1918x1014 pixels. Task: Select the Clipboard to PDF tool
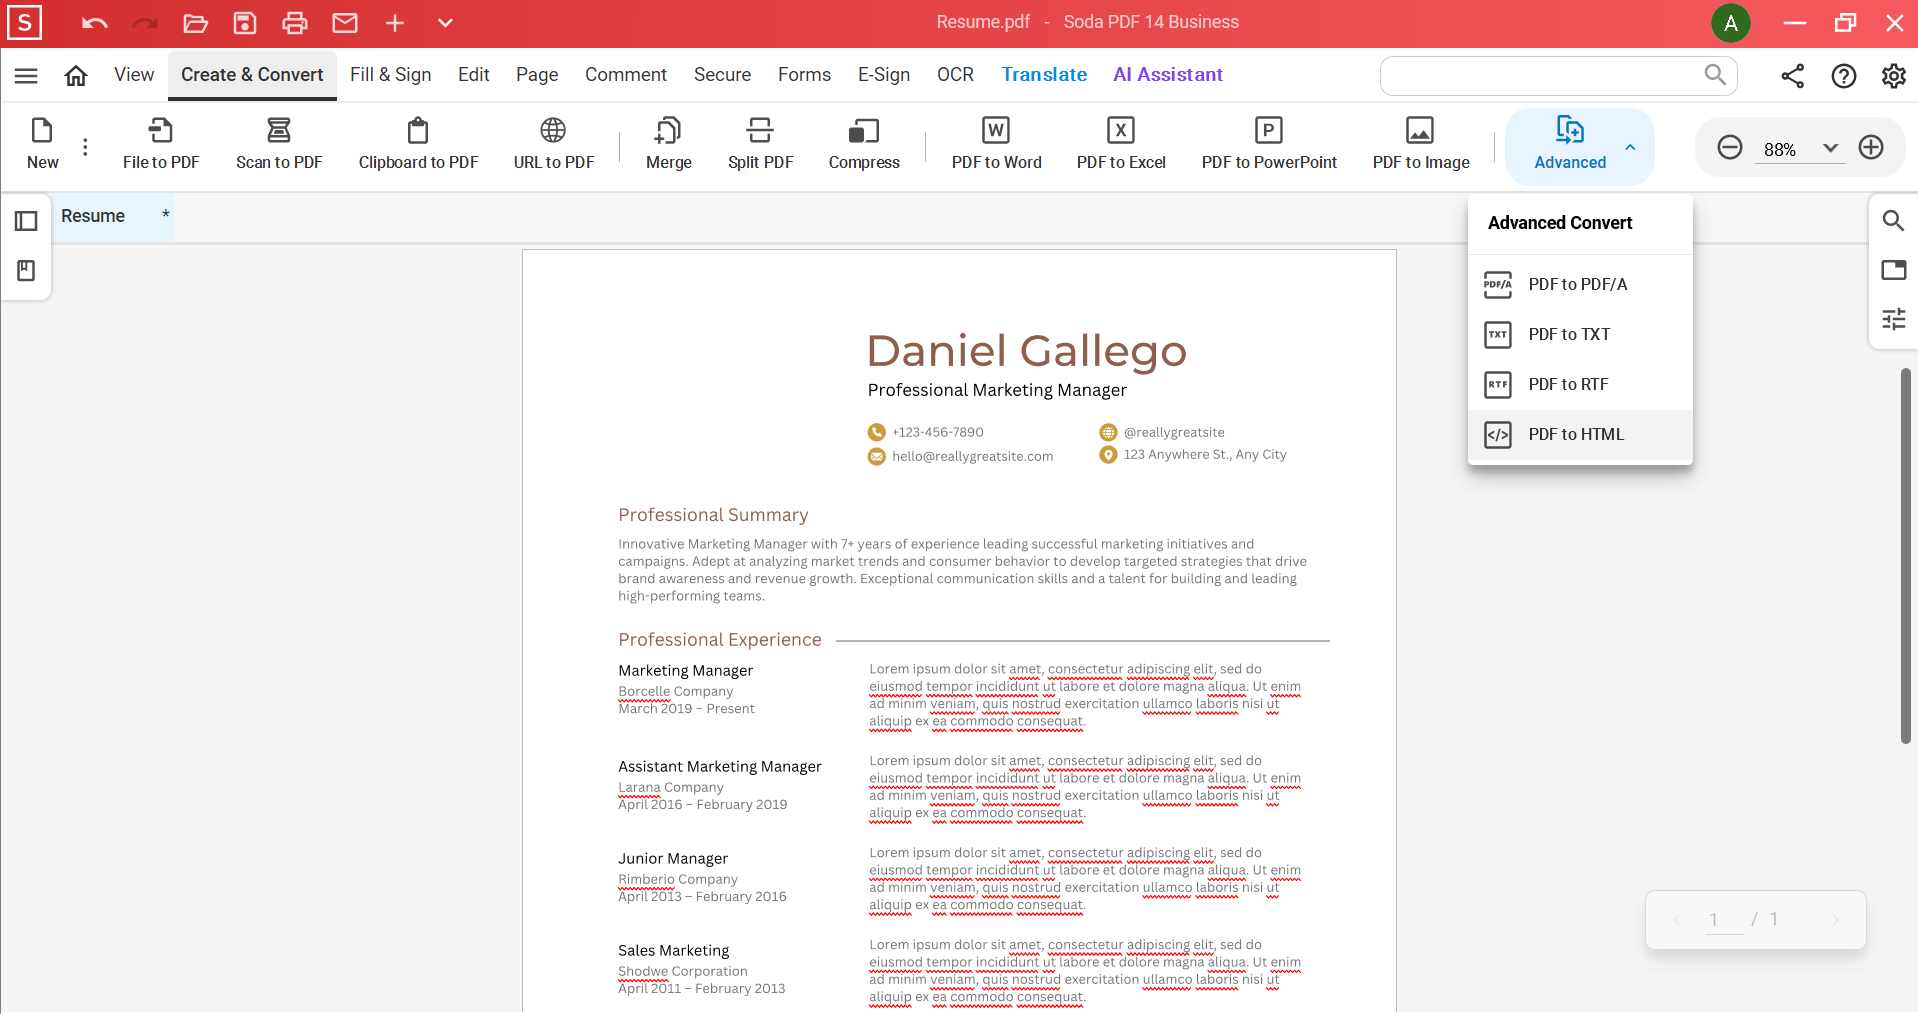[x=418, y=143]
